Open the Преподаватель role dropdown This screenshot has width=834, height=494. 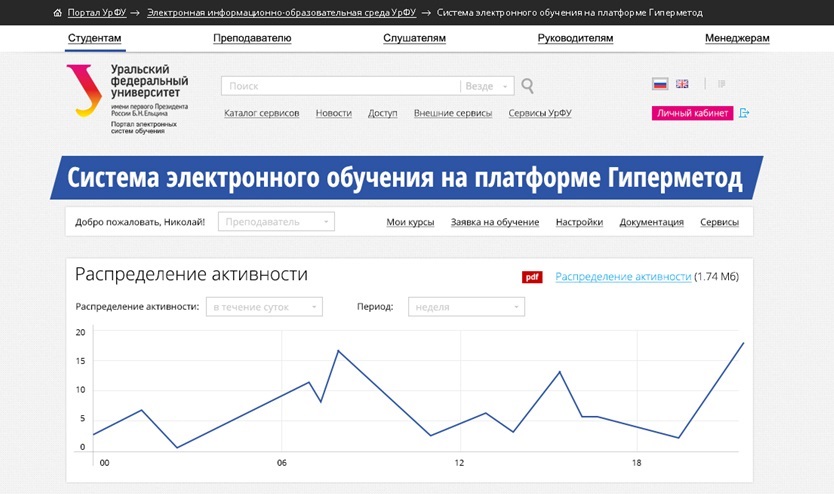[x=276, y=222]
